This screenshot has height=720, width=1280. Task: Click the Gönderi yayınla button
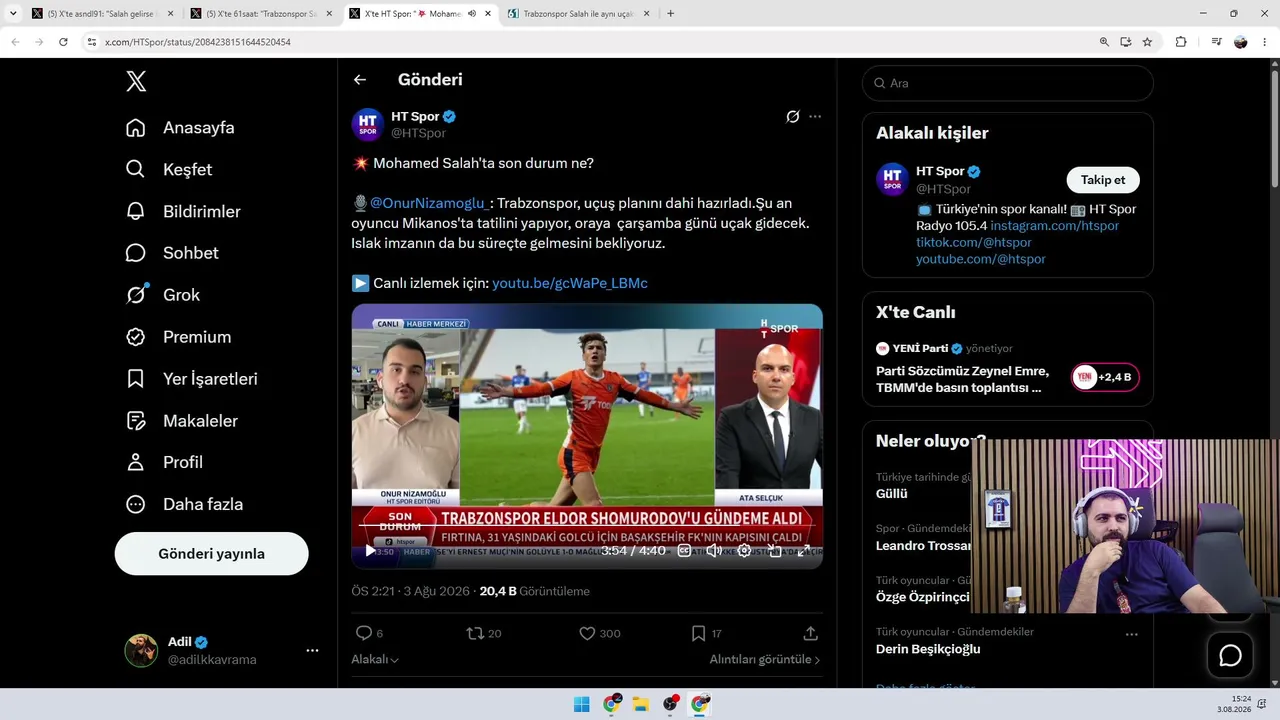click(x=212, y=554)
